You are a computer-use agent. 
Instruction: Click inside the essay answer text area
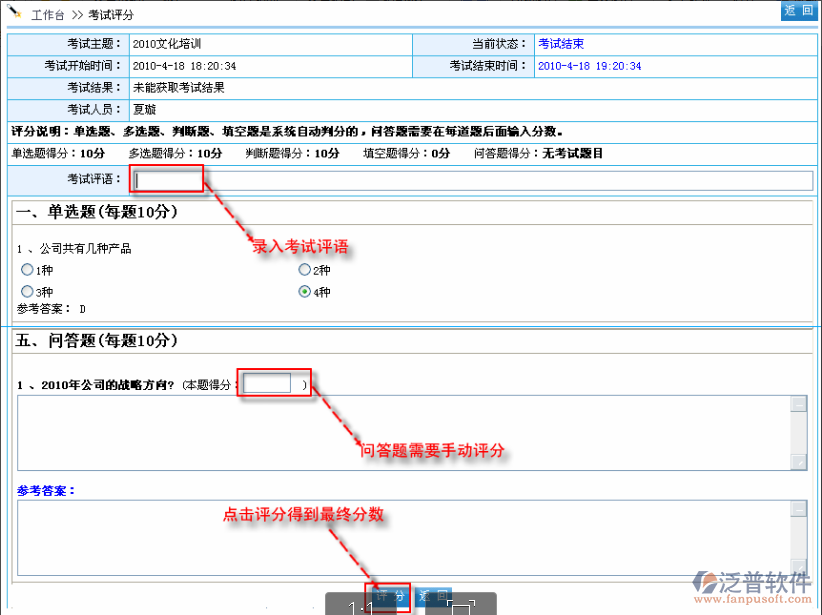[x=404, y=433]
